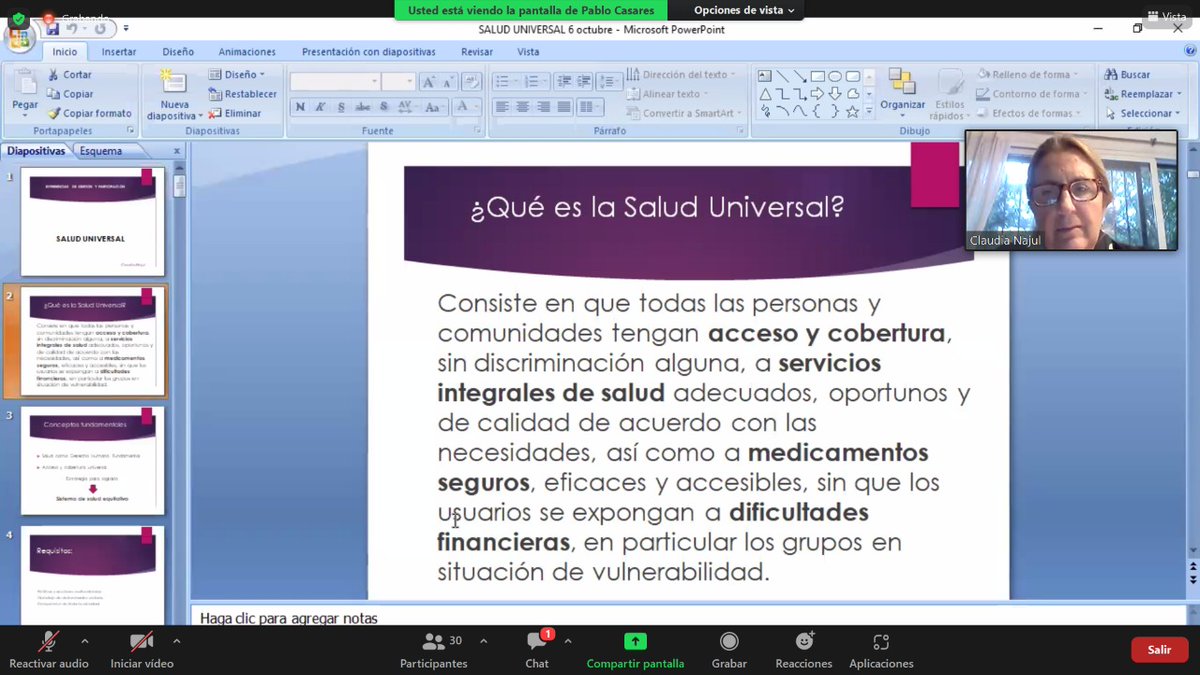Click Compartir pantalla button
The image size is (1200, 675).
(636, 650)
